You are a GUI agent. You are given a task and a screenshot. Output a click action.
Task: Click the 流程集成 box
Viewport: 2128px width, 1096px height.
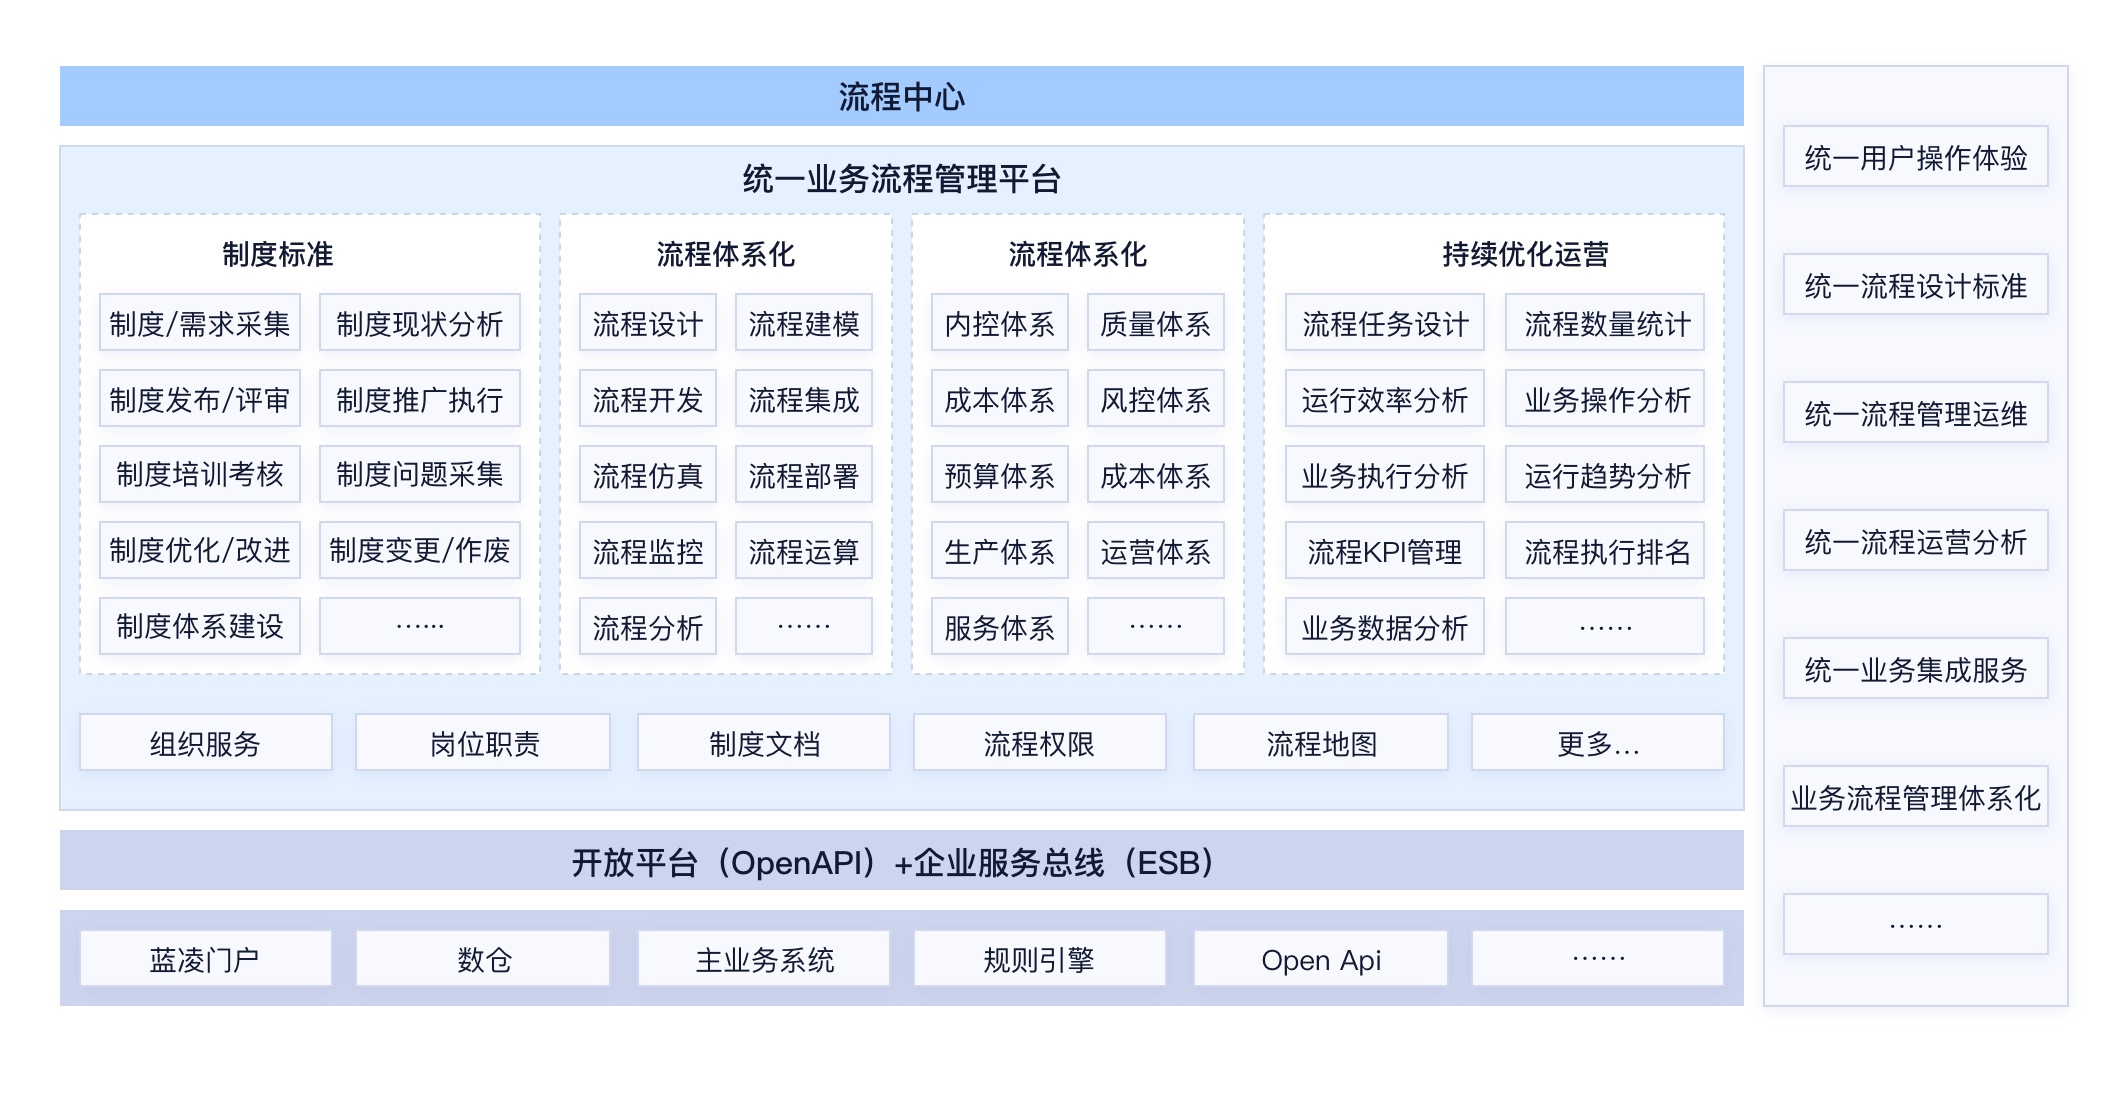[x=804, y=399]
